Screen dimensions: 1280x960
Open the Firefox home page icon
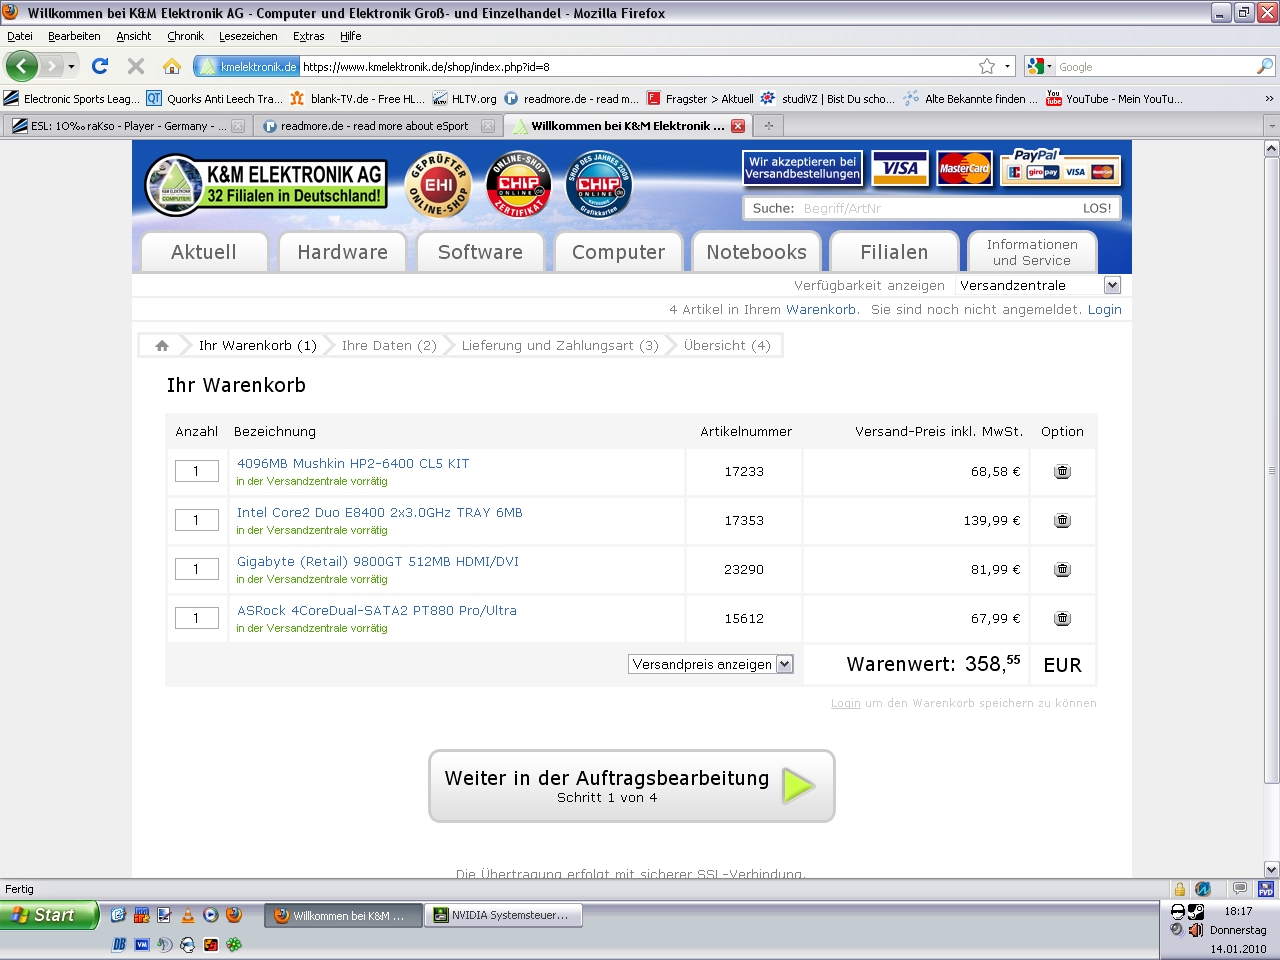[172, 66]
